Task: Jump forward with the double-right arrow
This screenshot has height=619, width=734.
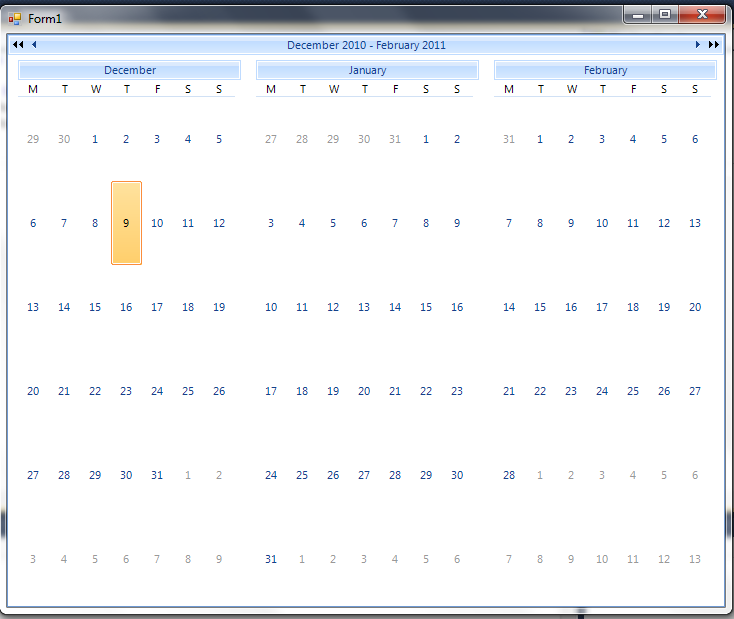Action: (x=713, y=44)
